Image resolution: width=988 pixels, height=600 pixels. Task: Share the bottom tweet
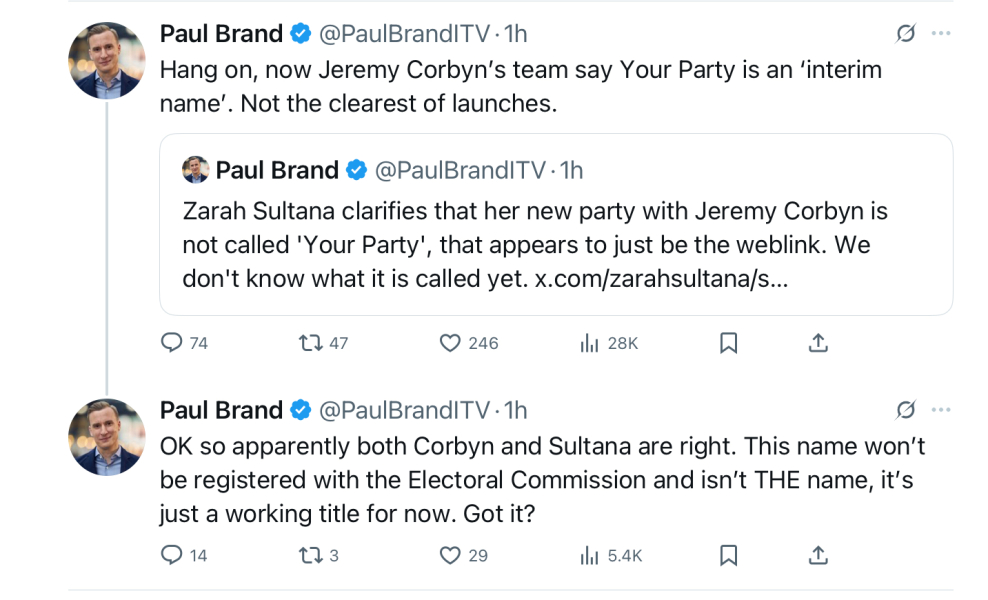coord(817,554)
